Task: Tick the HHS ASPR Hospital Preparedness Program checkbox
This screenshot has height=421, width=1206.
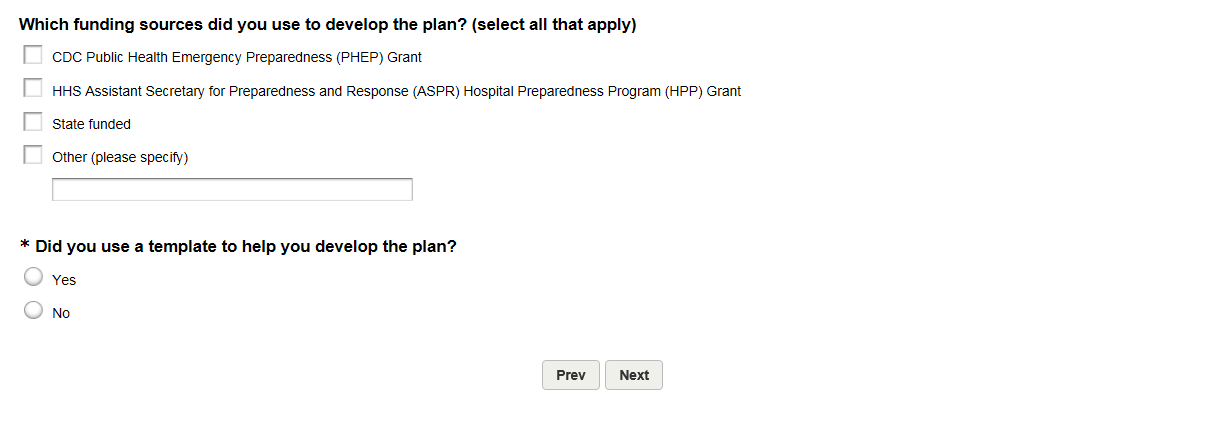Action: coord(33,89)
